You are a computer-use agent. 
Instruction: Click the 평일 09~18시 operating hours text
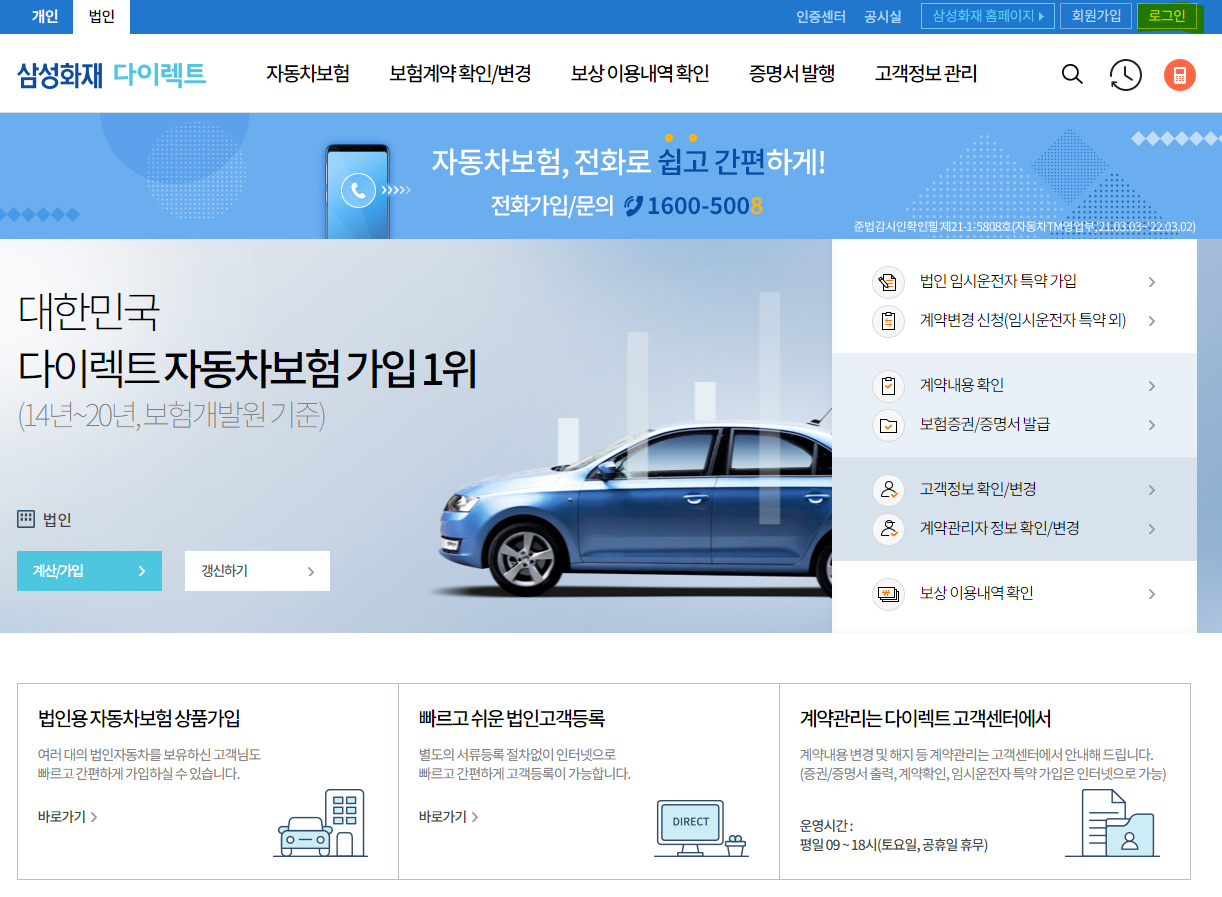tap(894, 846)
